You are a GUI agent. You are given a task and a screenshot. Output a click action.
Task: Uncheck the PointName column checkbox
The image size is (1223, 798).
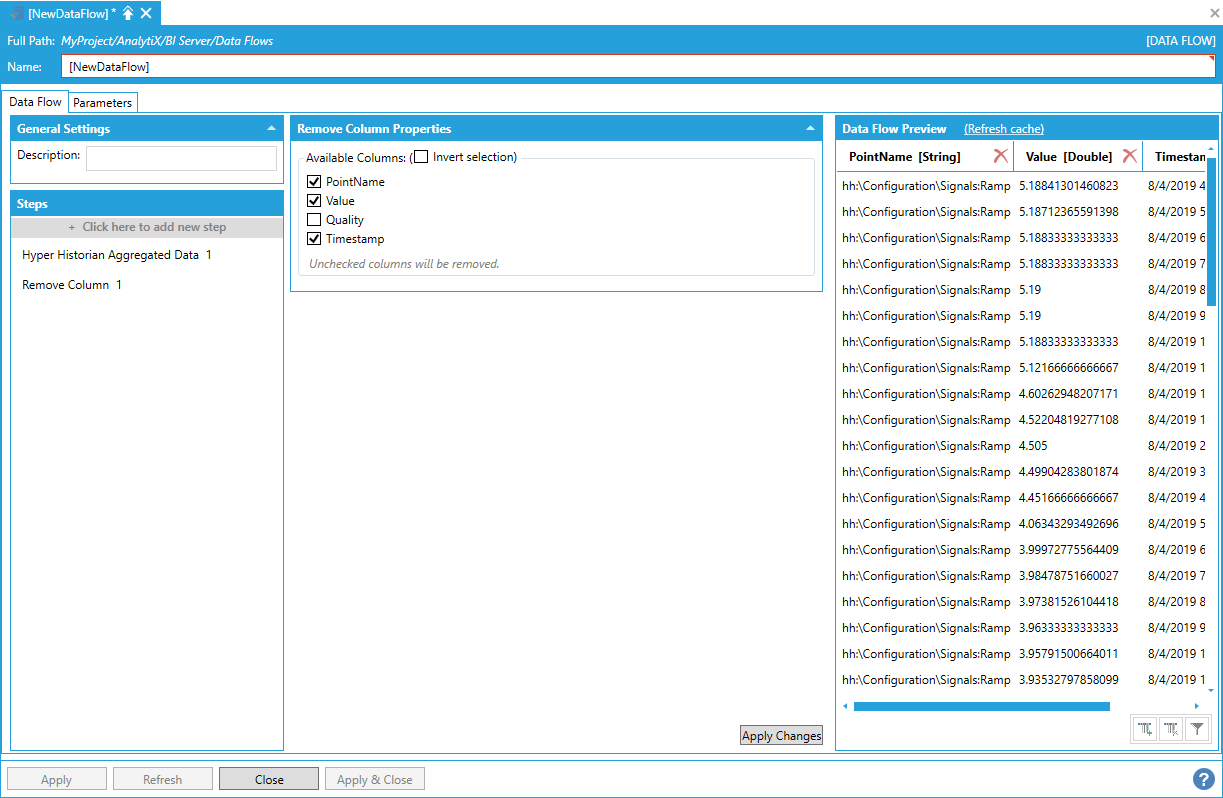(314, 182)
